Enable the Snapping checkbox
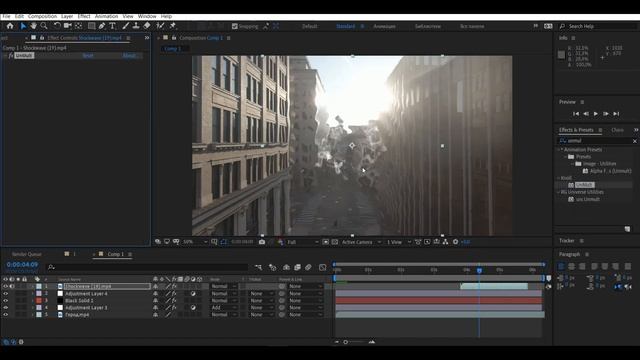Image resolution: width=640 pixels, height=360 pixels. (235, 26)
